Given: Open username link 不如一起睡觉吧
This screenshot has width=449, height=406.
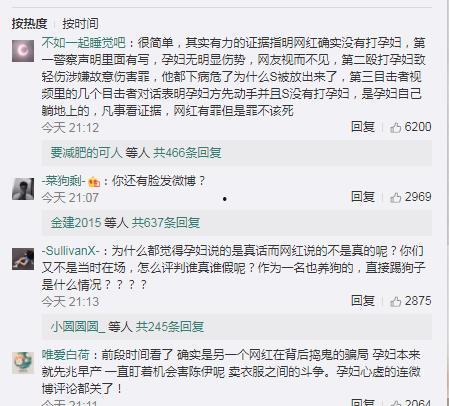Looking at the screenshot, I should pos(83,43).
